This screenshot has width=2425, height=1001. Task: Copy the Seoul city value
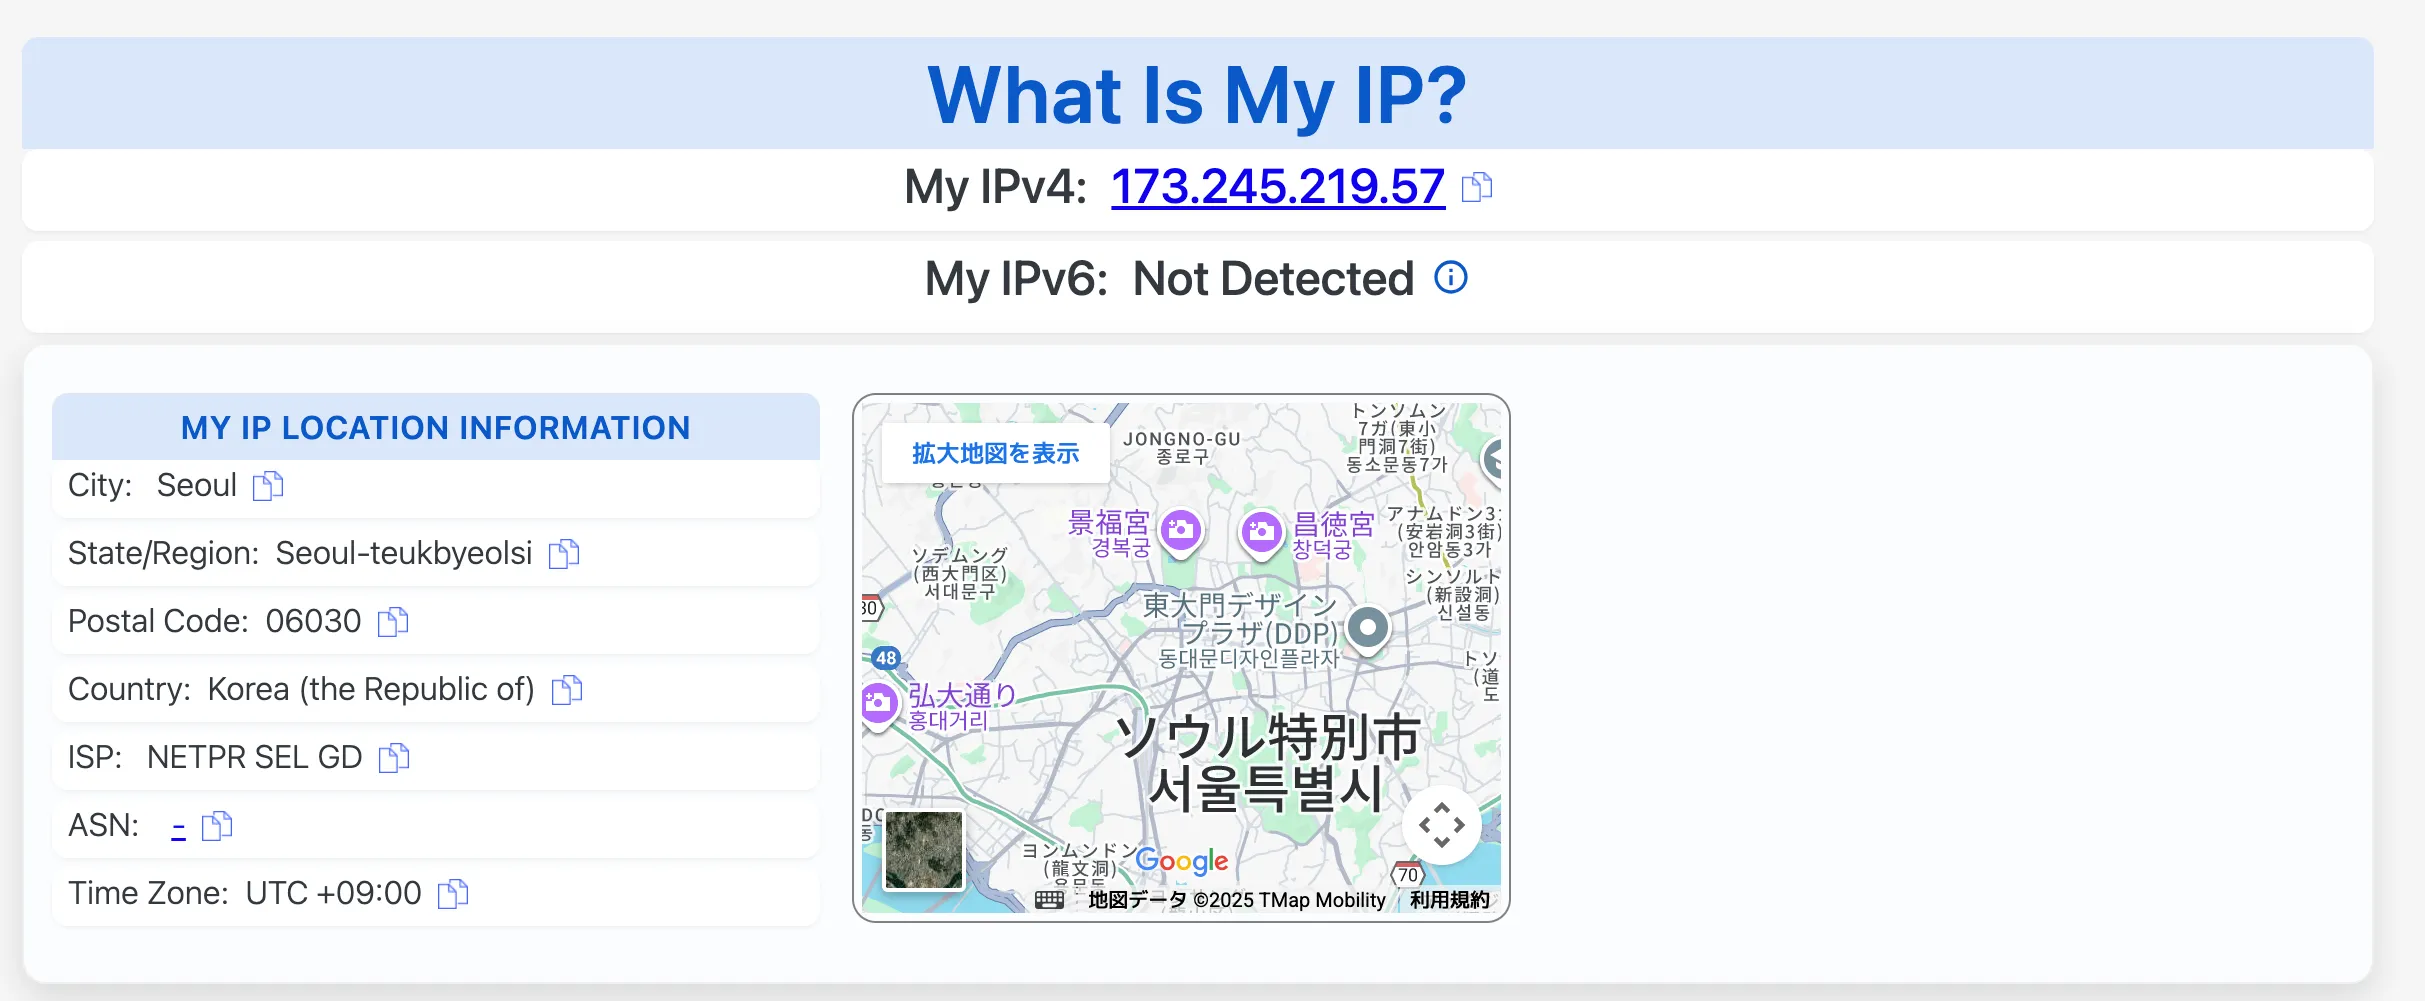click(x=266, y=486)
